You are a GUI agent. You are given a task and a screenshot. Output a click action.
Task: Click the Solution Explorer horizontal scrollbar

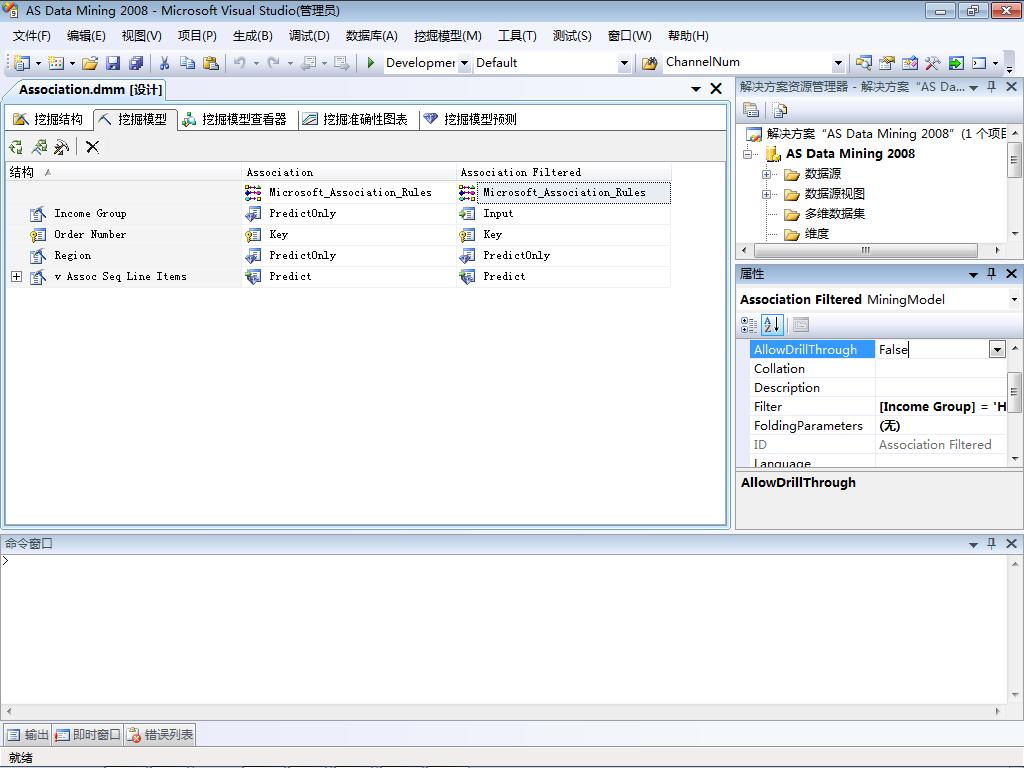(865, 250)
